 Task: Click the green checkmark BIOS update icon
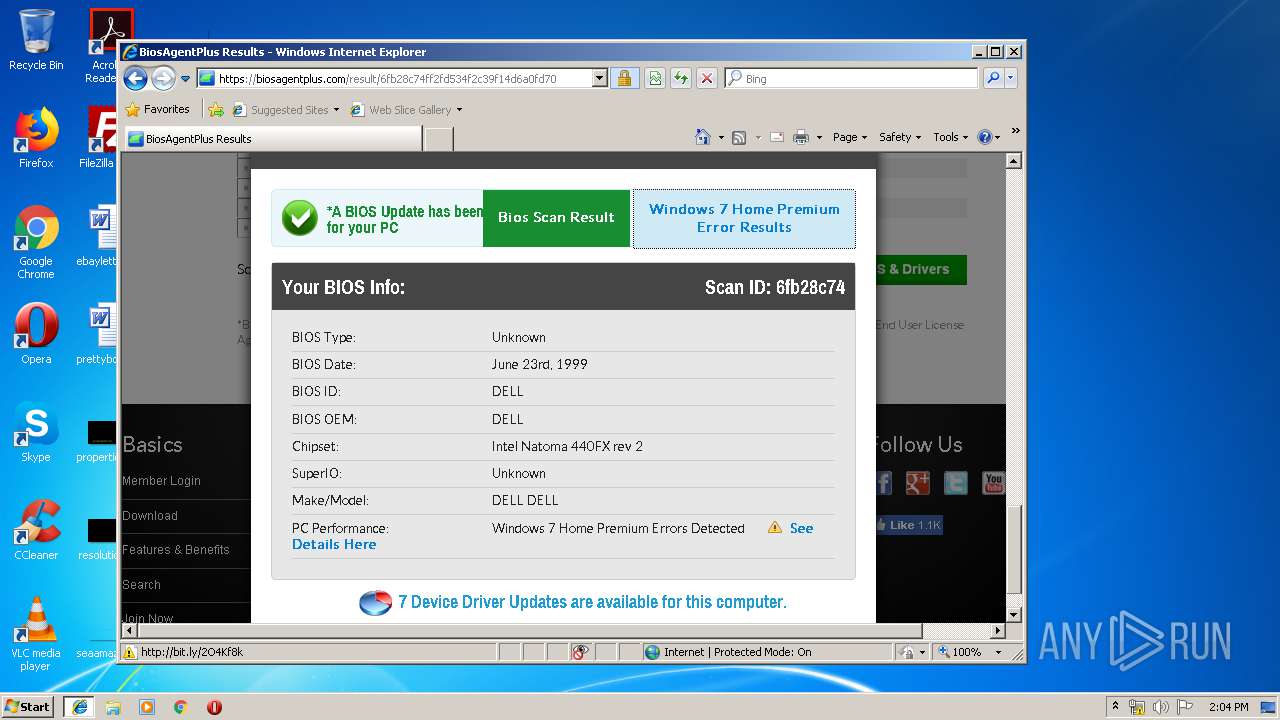coord(299,218)
